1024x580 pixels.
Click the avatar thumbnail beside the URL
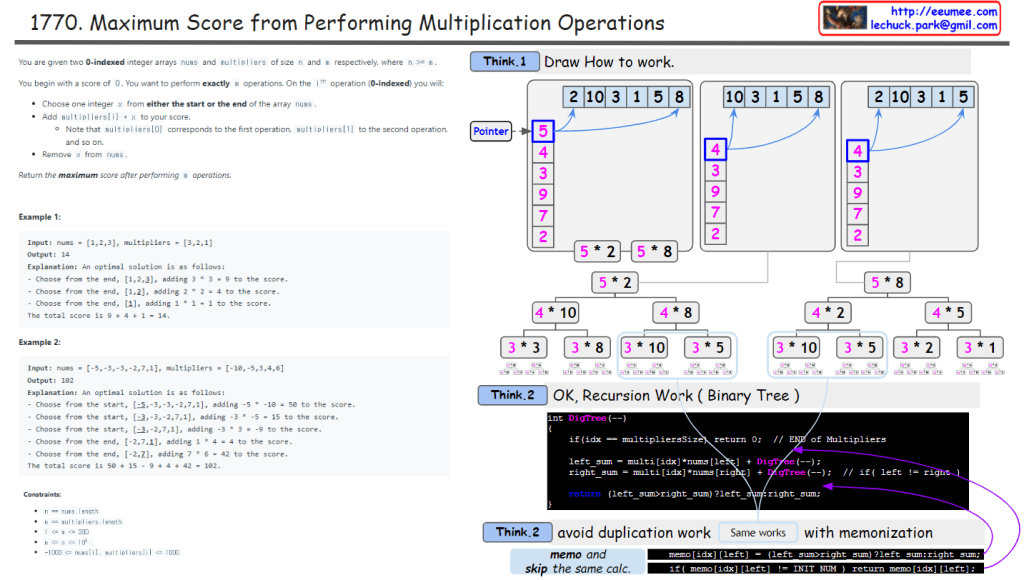(844, 18)
